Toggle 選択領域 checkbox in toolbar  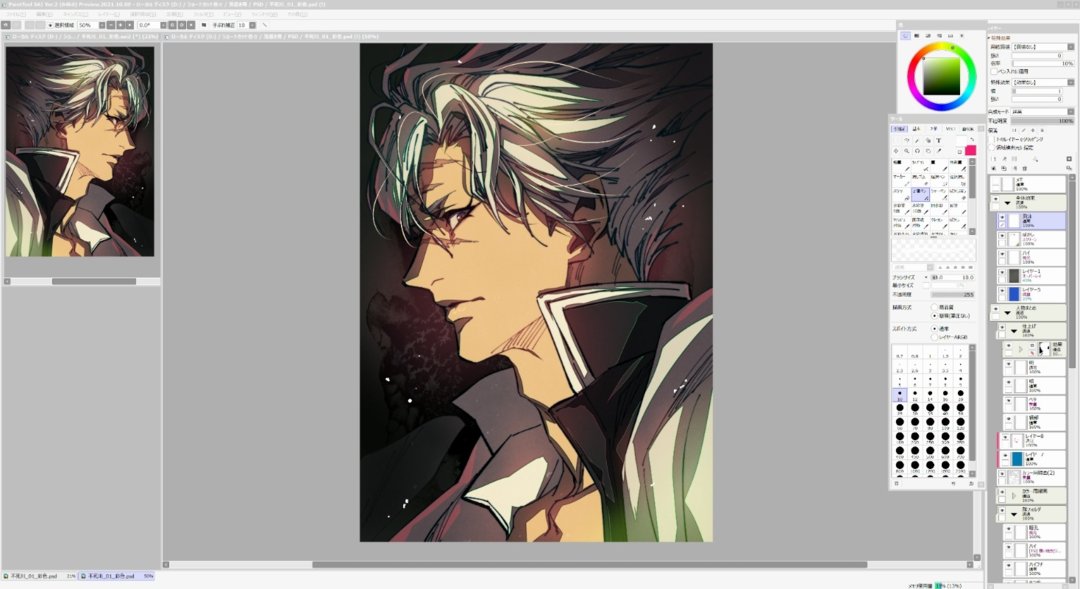[50, 25]
